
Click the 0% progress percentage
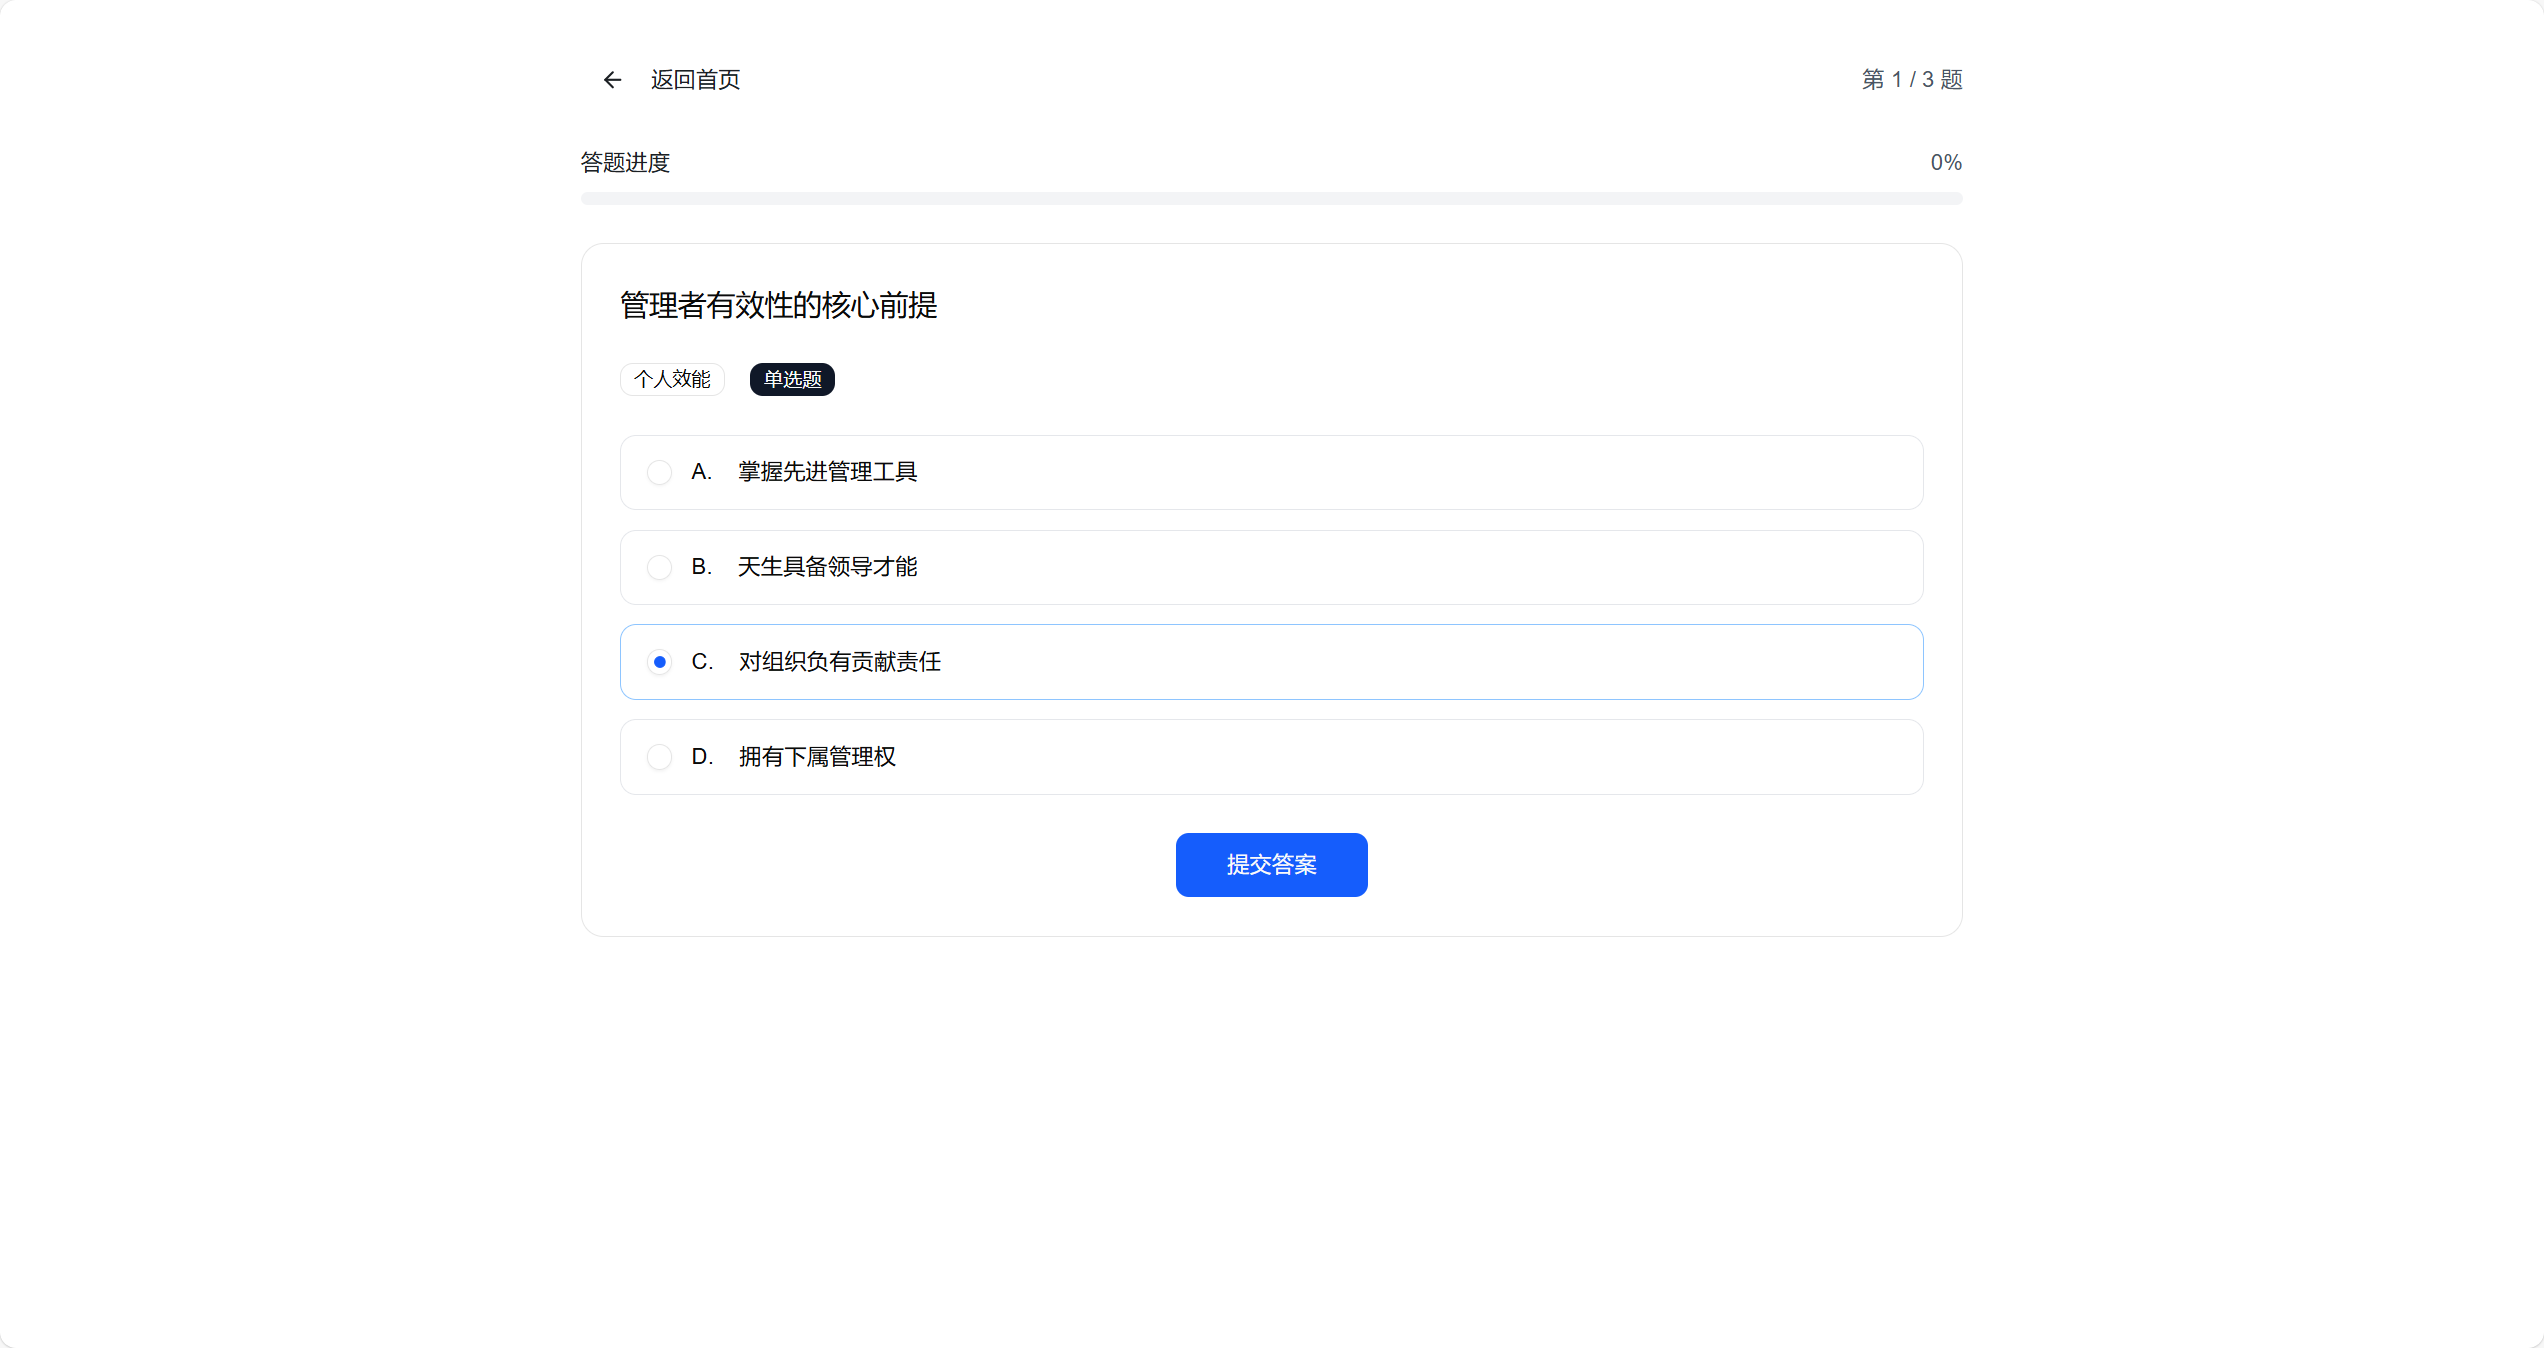(x=1945, y=163)
